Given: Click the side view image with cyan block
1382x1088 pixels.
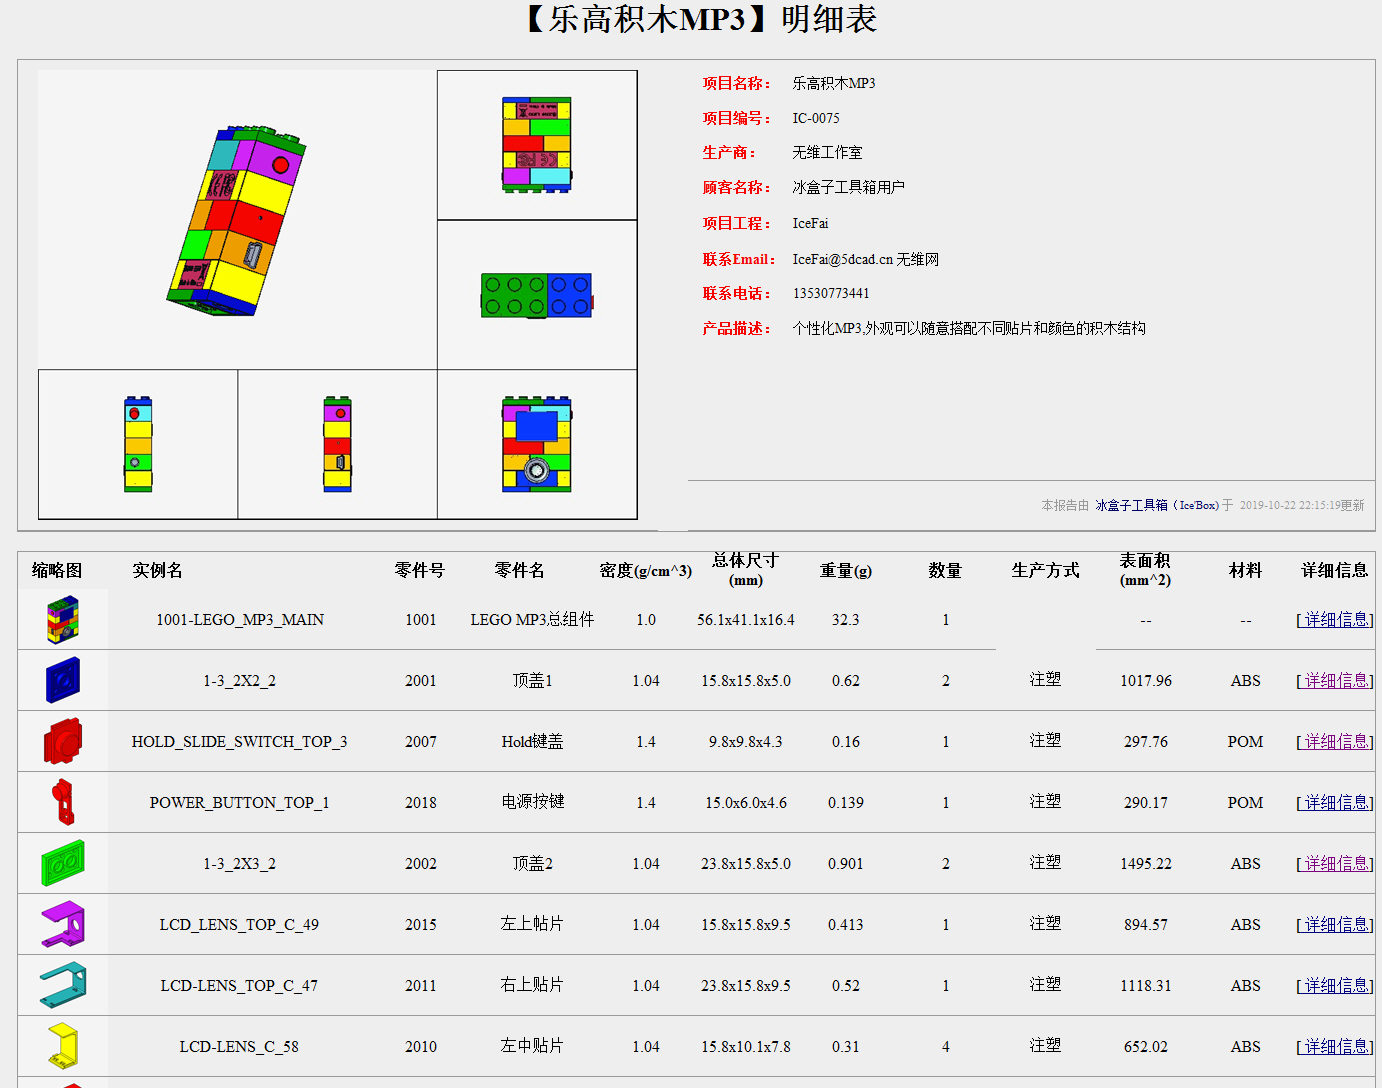Looking at the screenshot, I should coord(138,444).
